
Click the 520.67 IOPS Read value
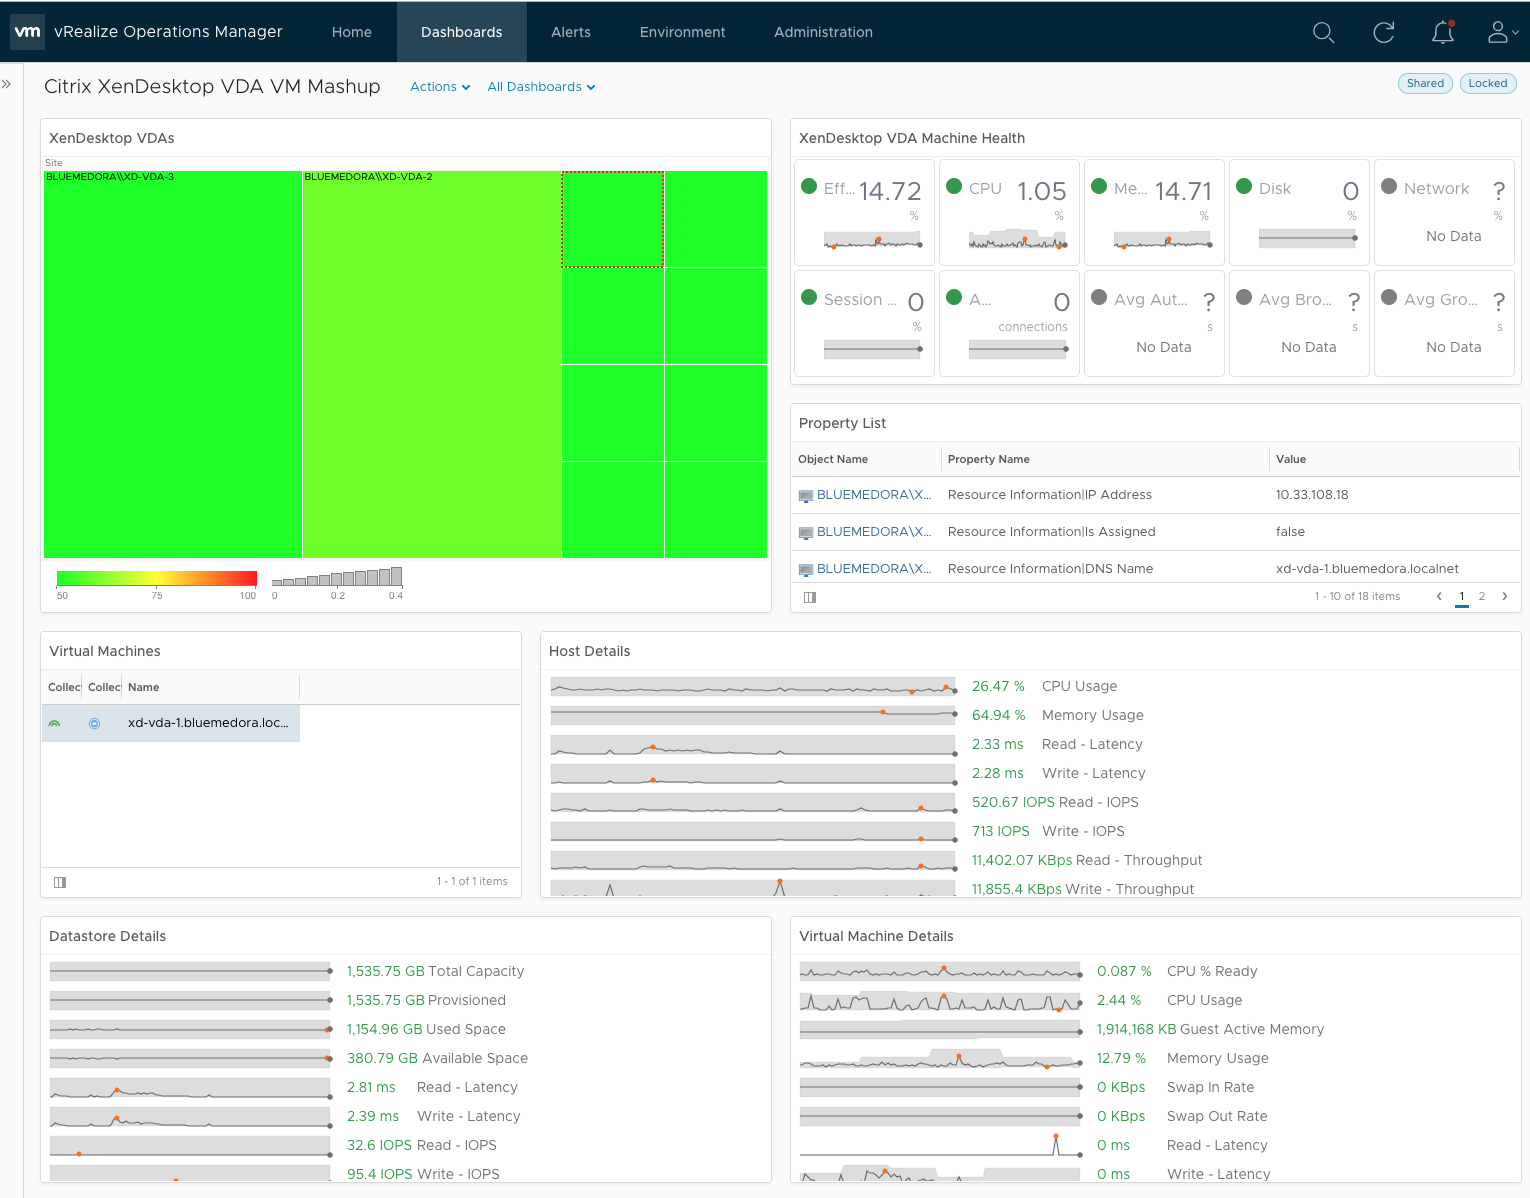(x=1013, y=802)
